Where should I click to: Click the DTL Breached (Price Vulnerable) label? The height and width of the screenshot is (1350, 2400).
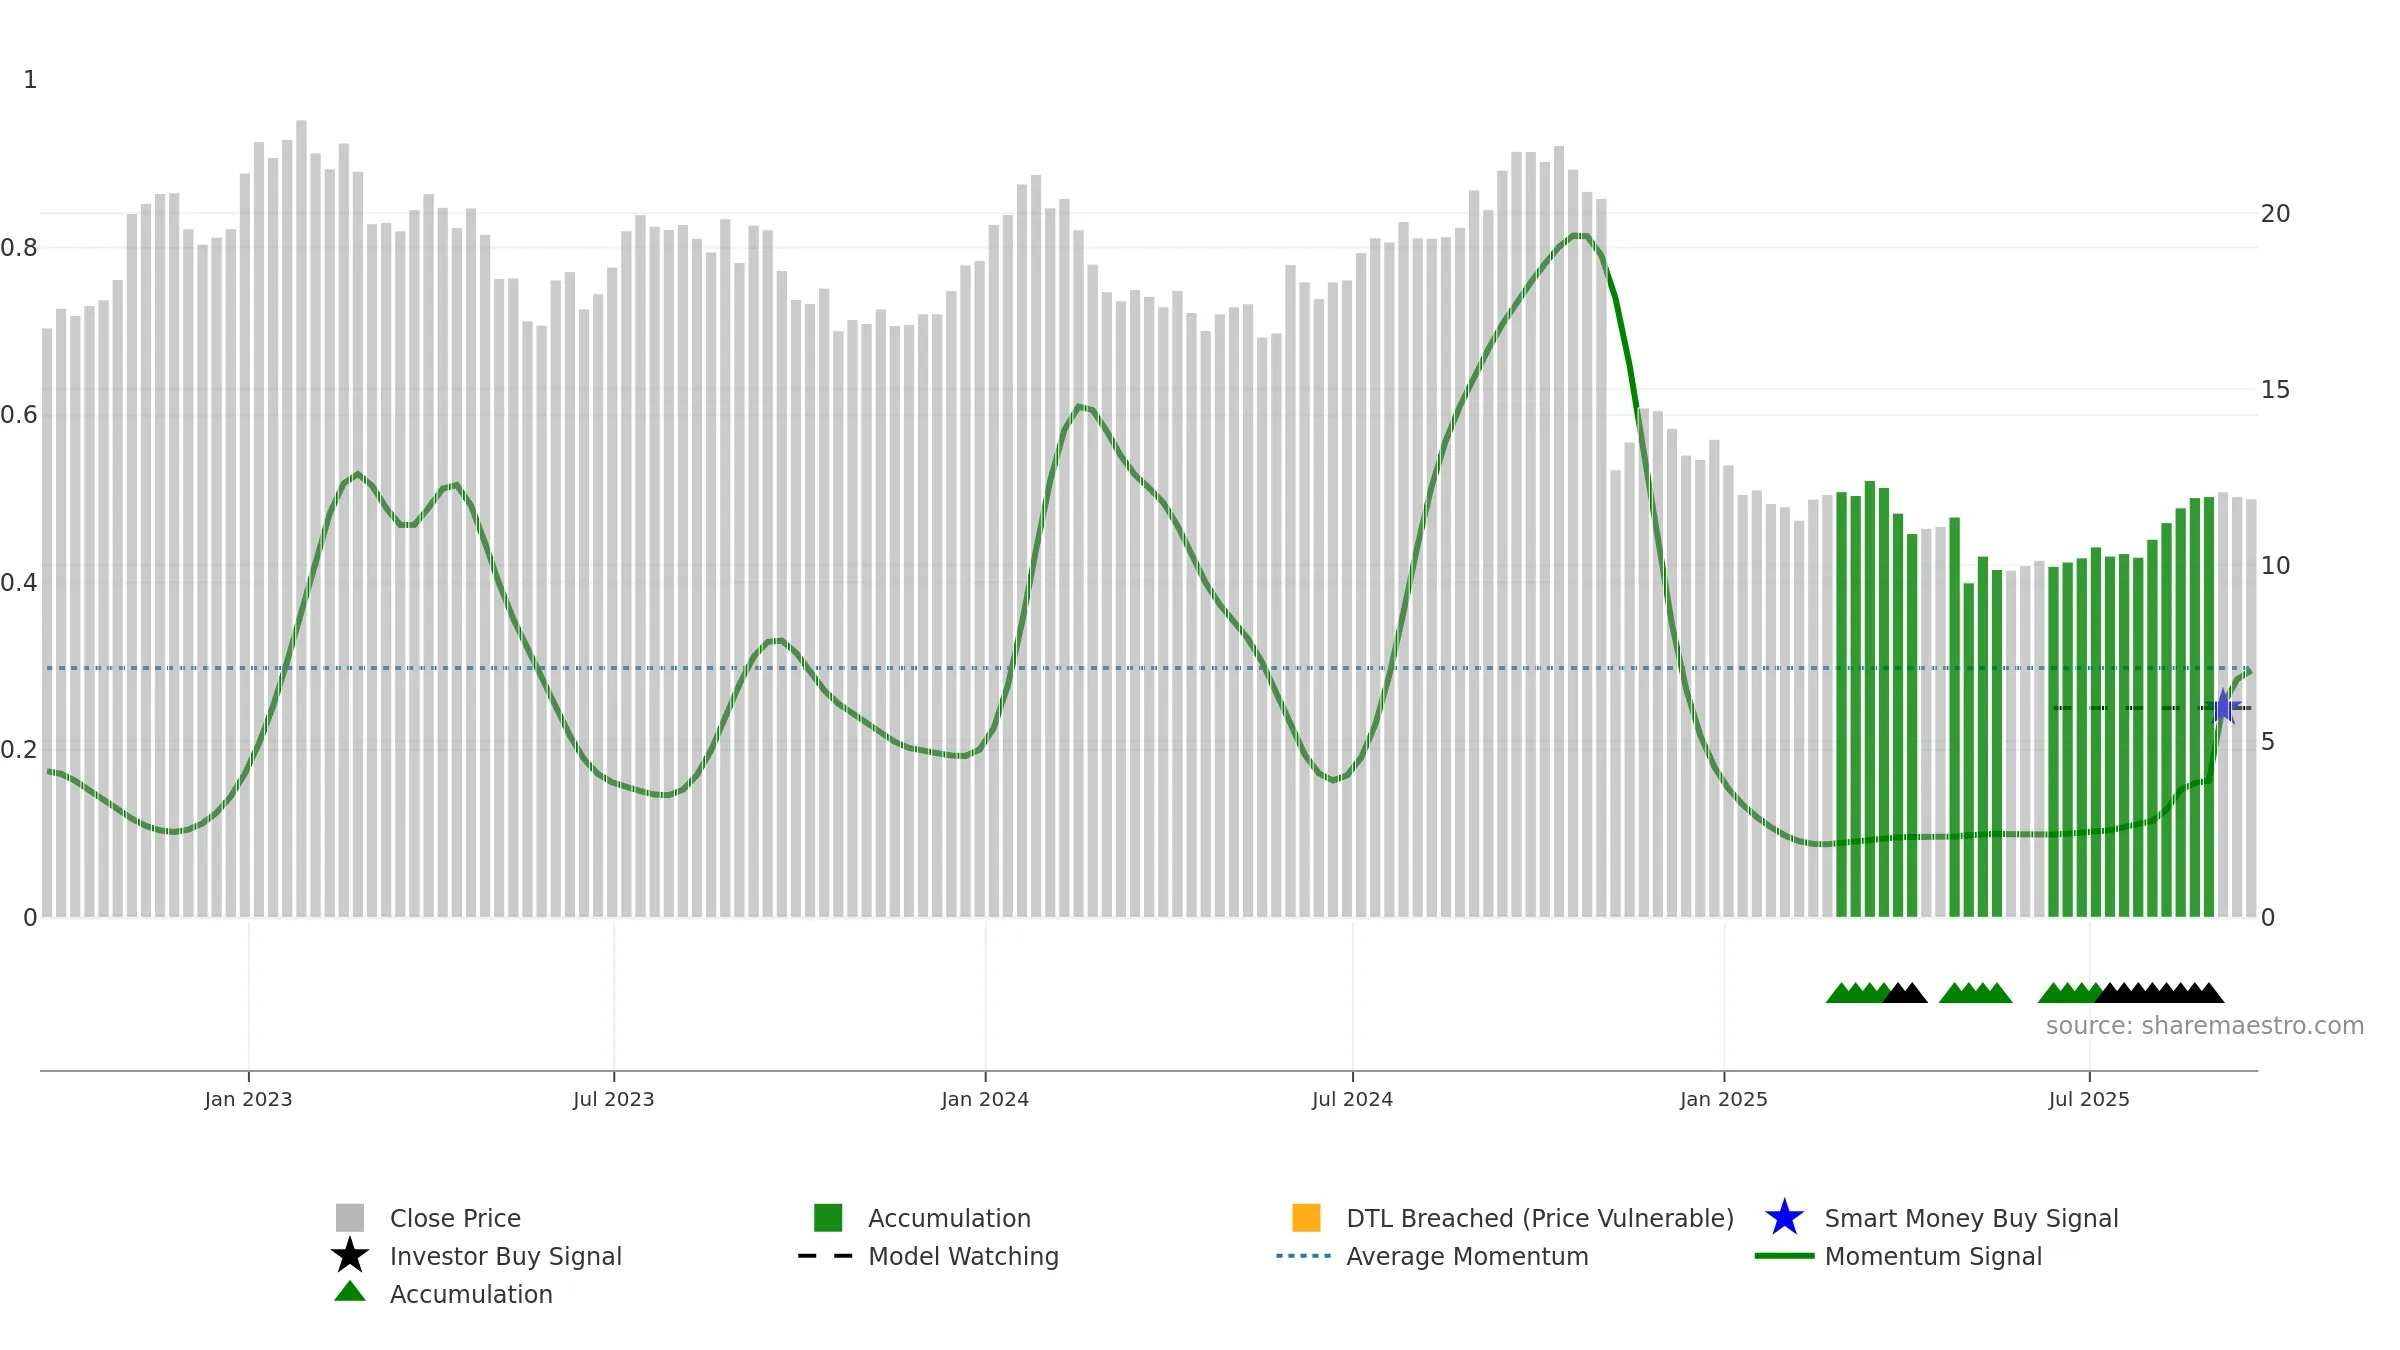click(1540, 1218)
